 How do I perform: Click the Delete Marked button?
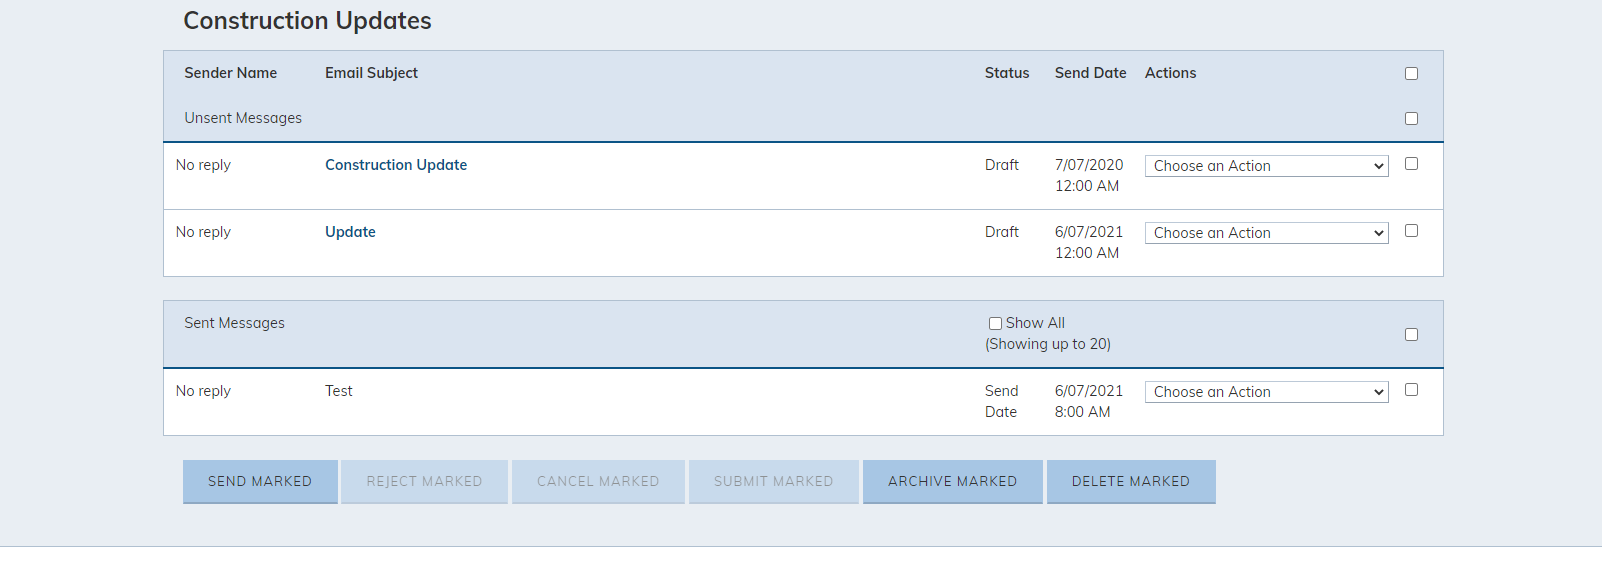click(x=1131, y=481)
